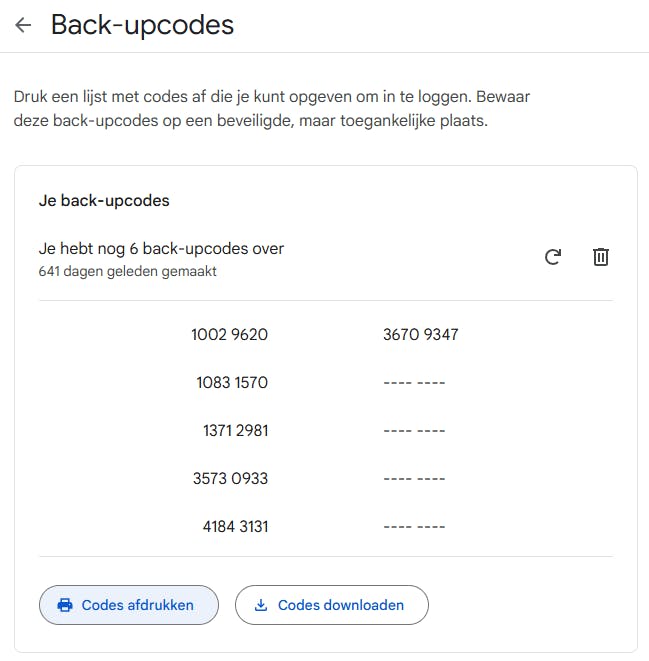Click the 641 dagen geleden gemaakt text
This screenshot has width=649, height=661.
(127, 271)
